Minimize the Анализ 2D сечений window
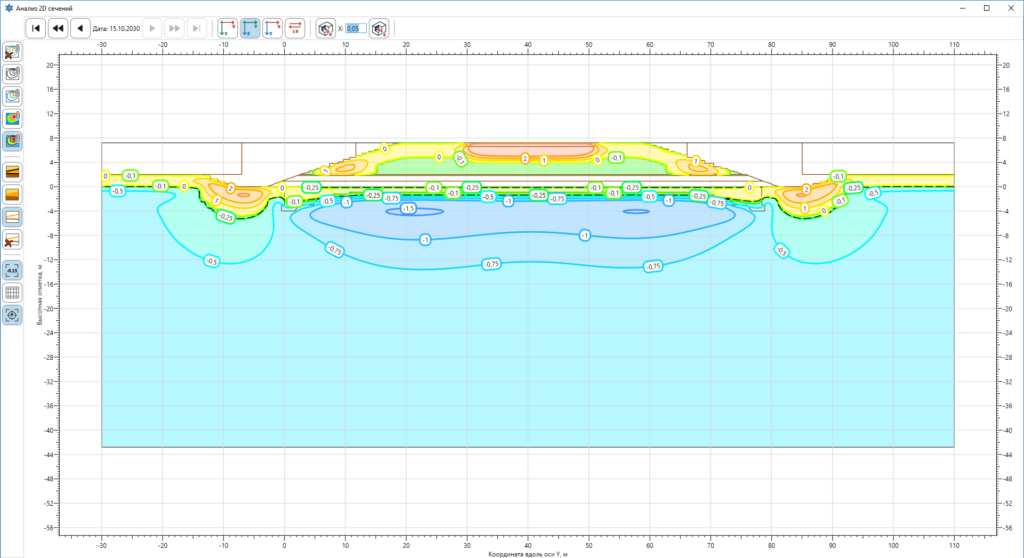The width and height of the screenshot is (1024, 558). [963, 8]
